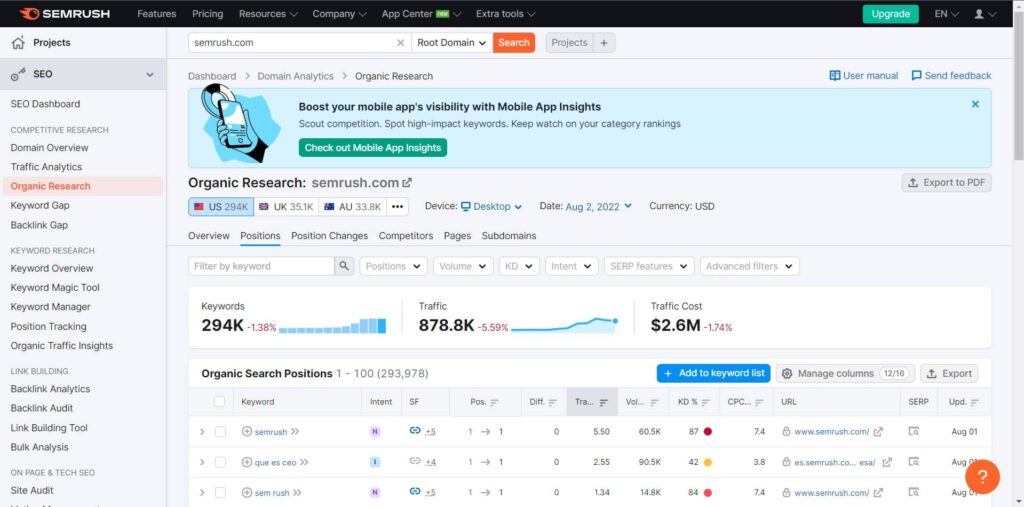Click the plus icon beside Projects

(x=603, y=42)
